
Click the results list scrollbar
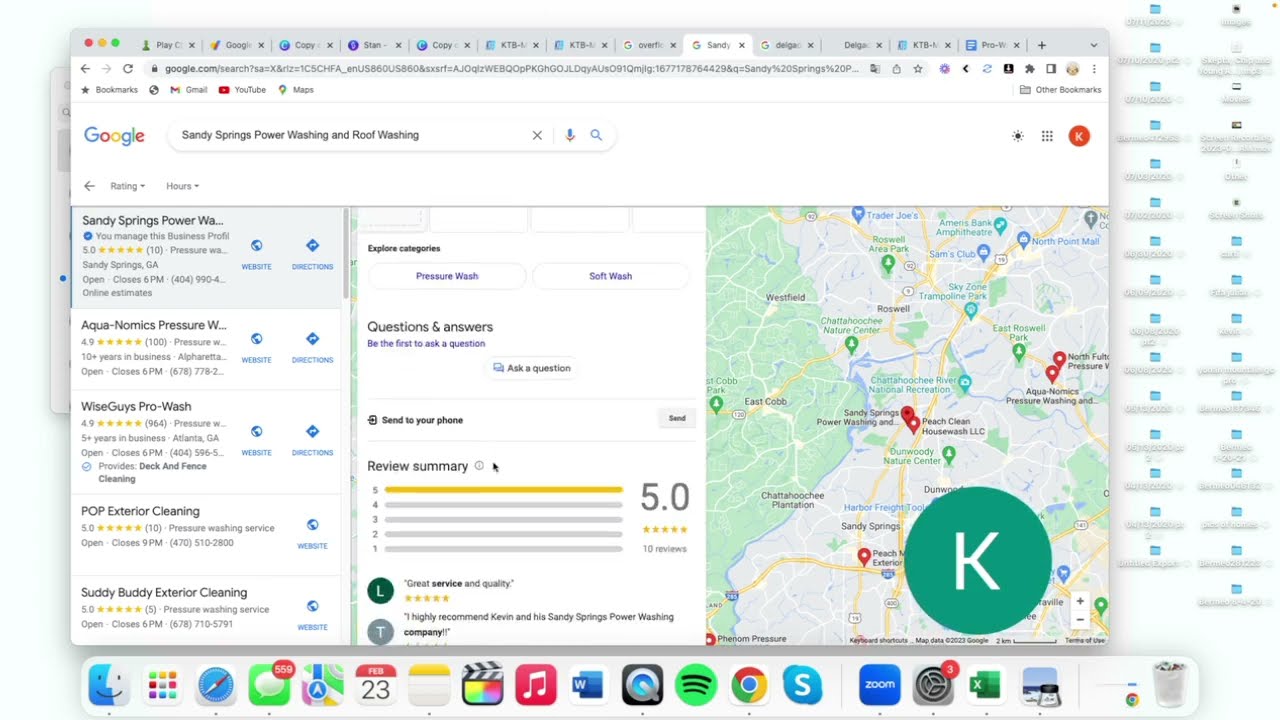pyautogui.click(x=346, y=253)
